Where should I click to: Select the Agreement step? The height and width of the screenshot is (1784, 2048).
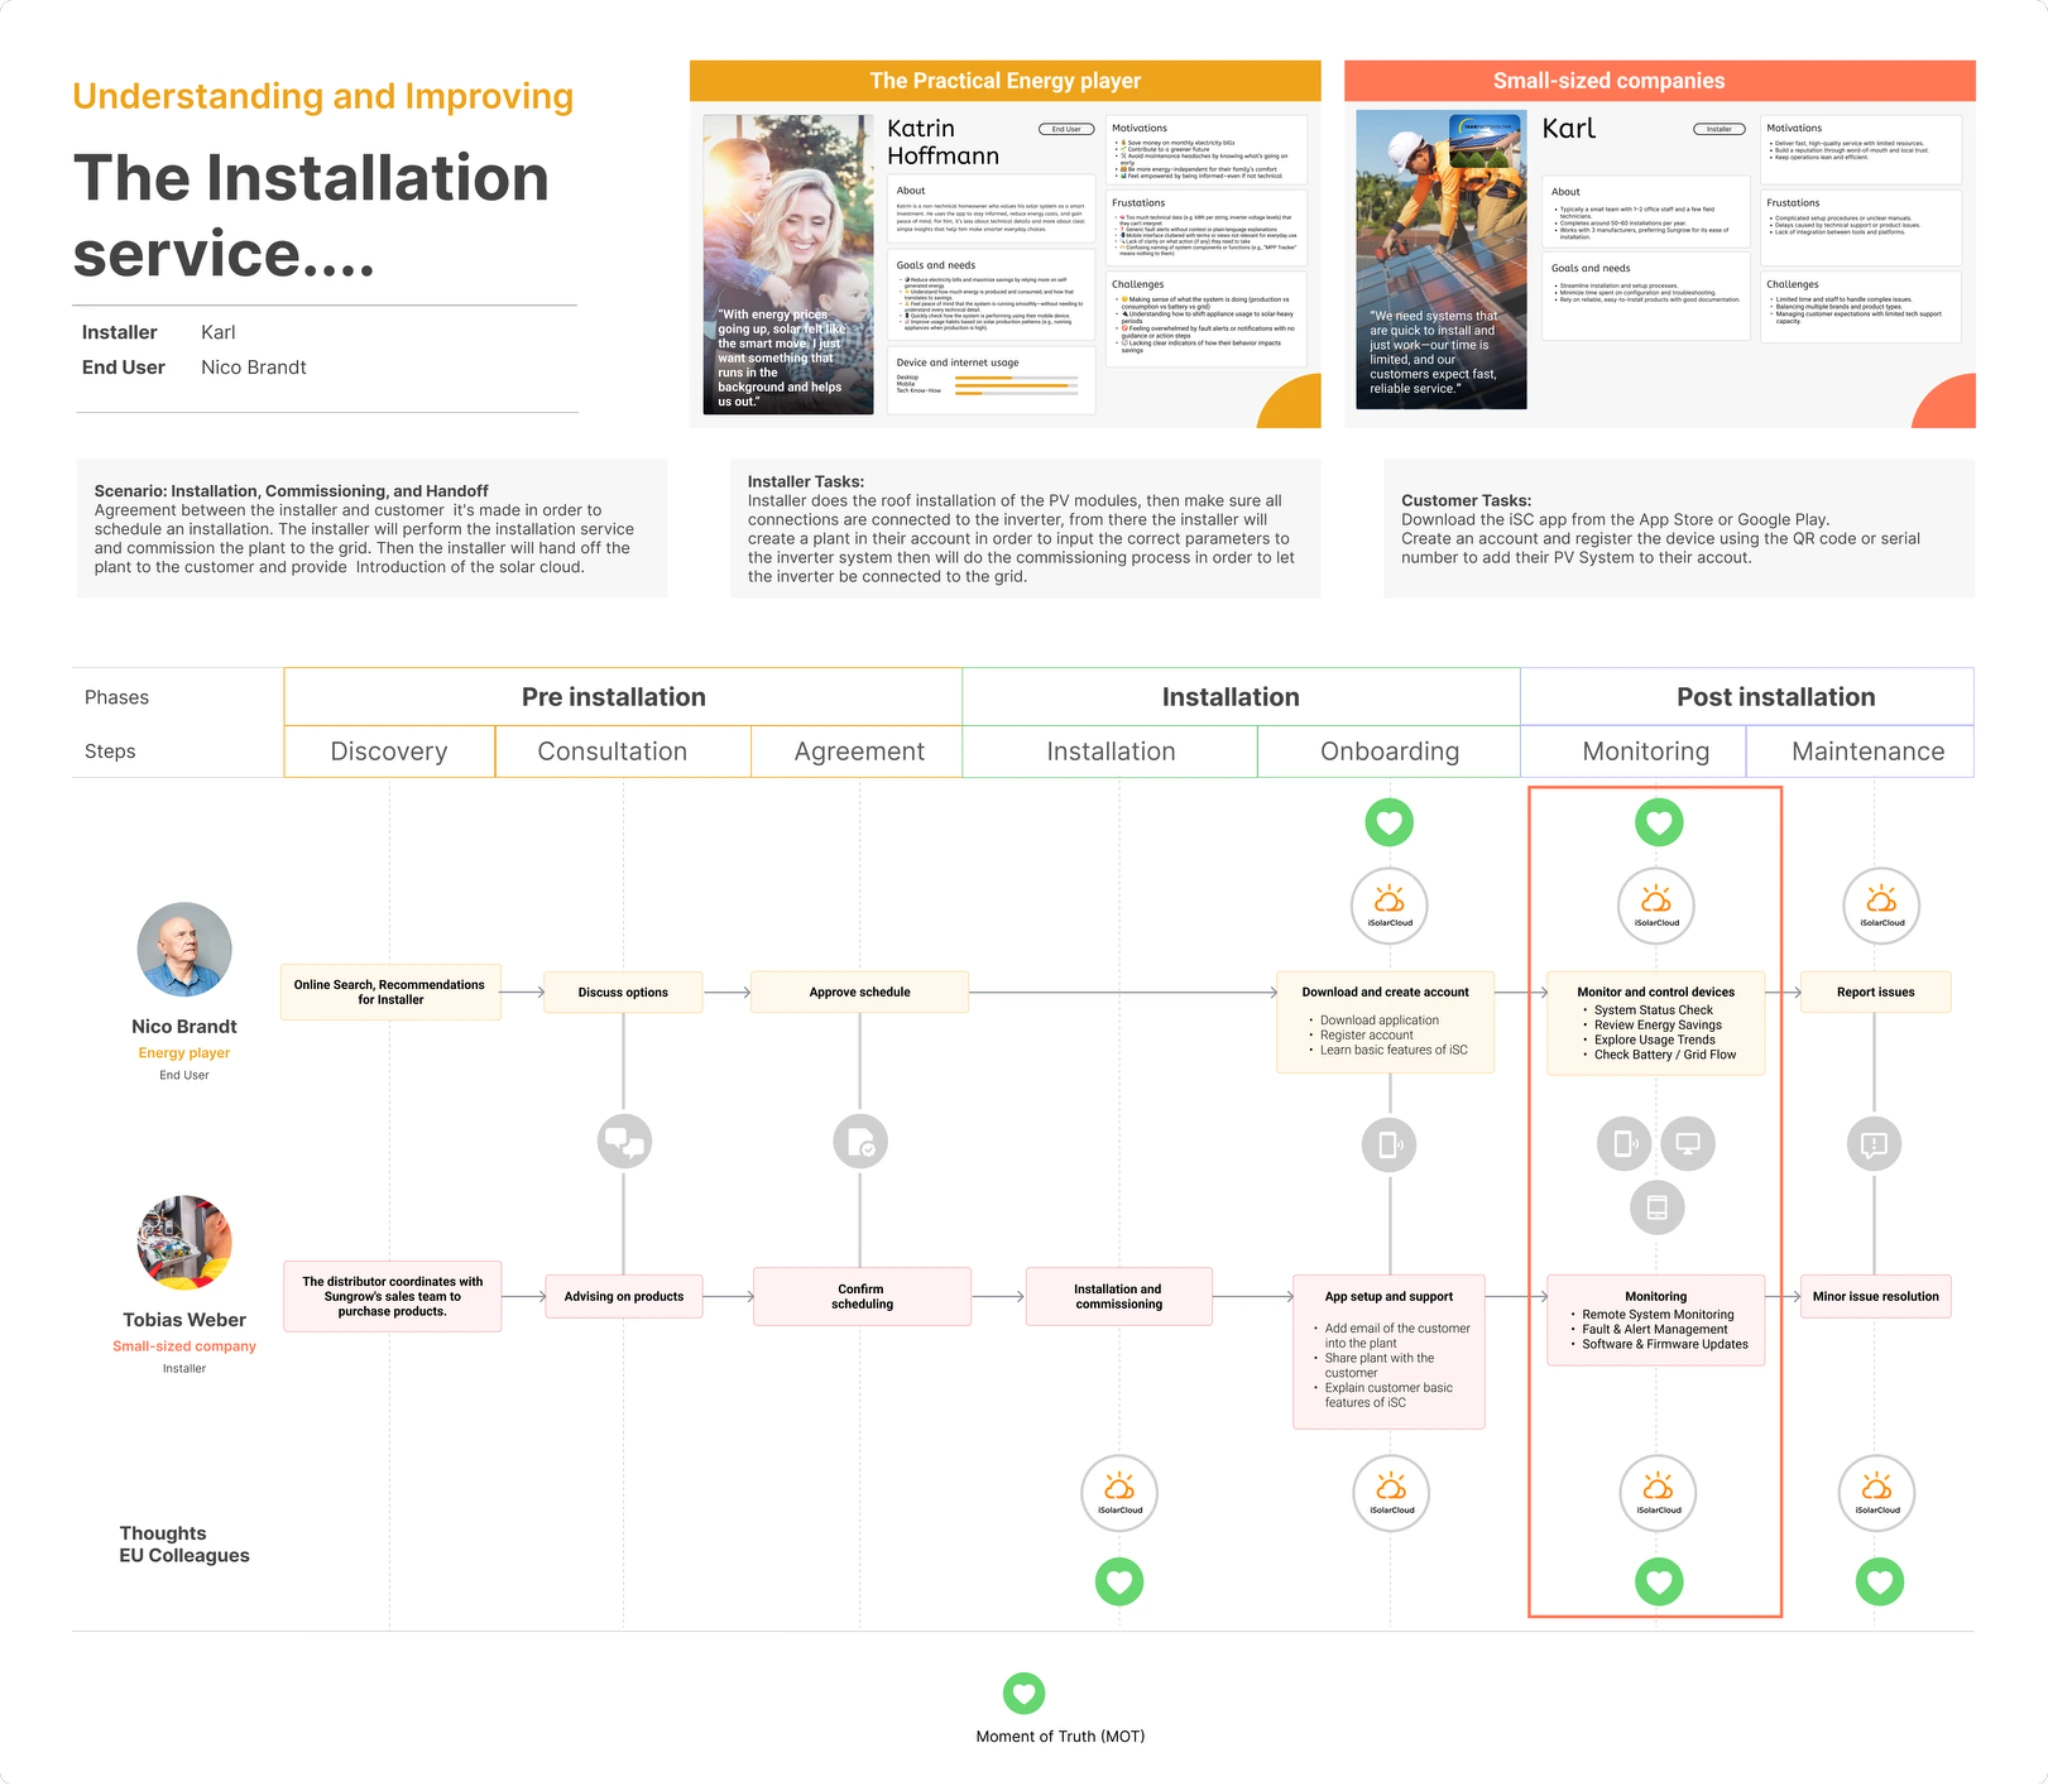pos(857,751)
